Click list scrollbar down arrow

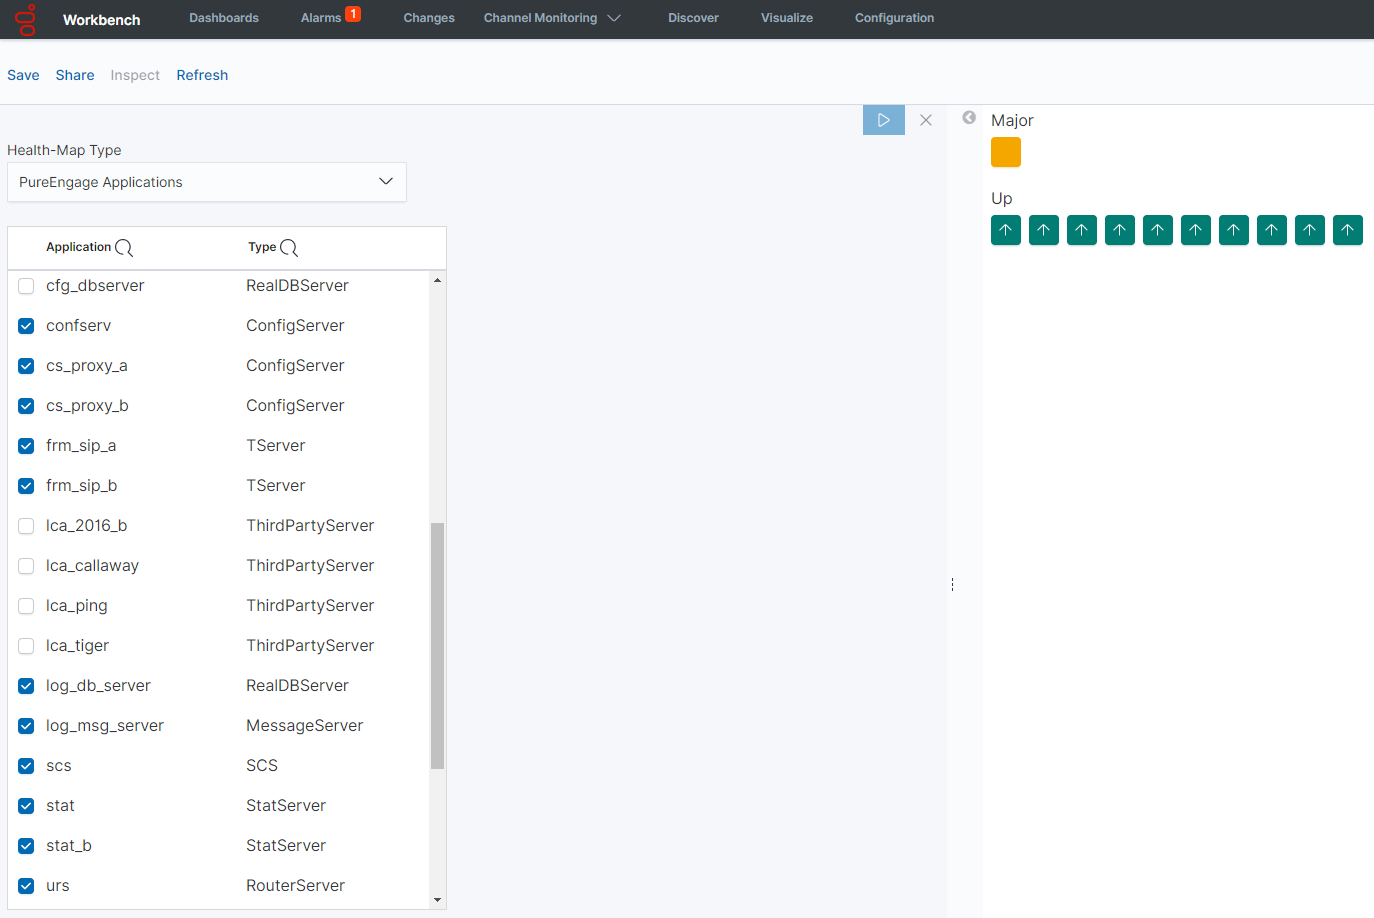pos(437,900)
